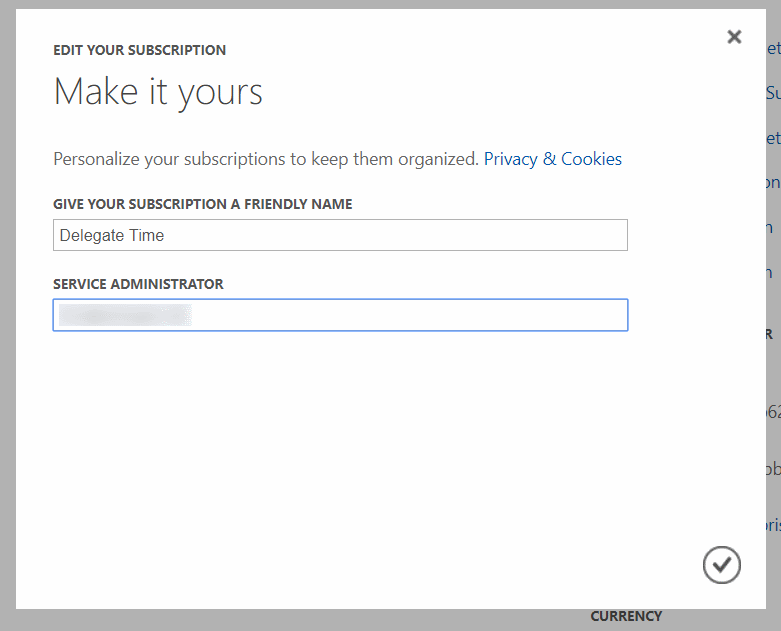This screenshot has width=781, height=631.
Task: Click the 'Personalize your subscriptions' description text
Action: [265, 159]
